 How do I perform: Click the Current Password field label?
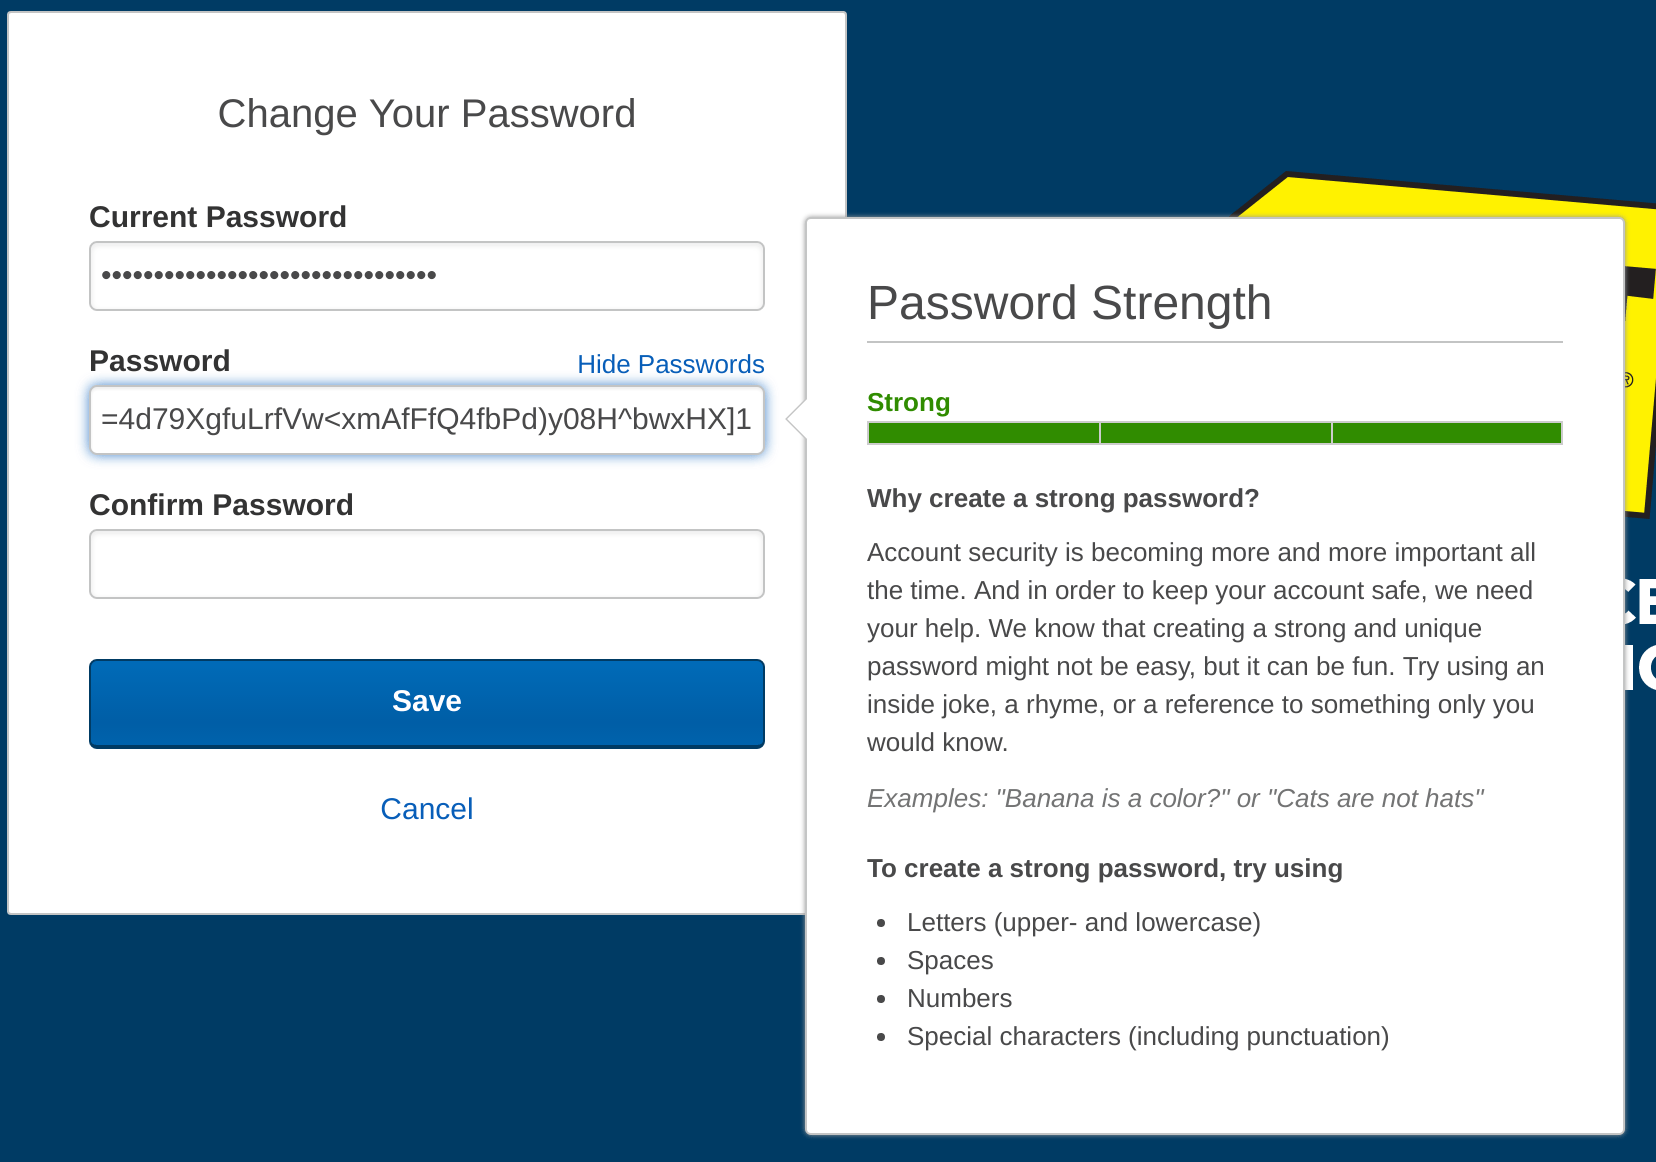click(x=218, y=217)
